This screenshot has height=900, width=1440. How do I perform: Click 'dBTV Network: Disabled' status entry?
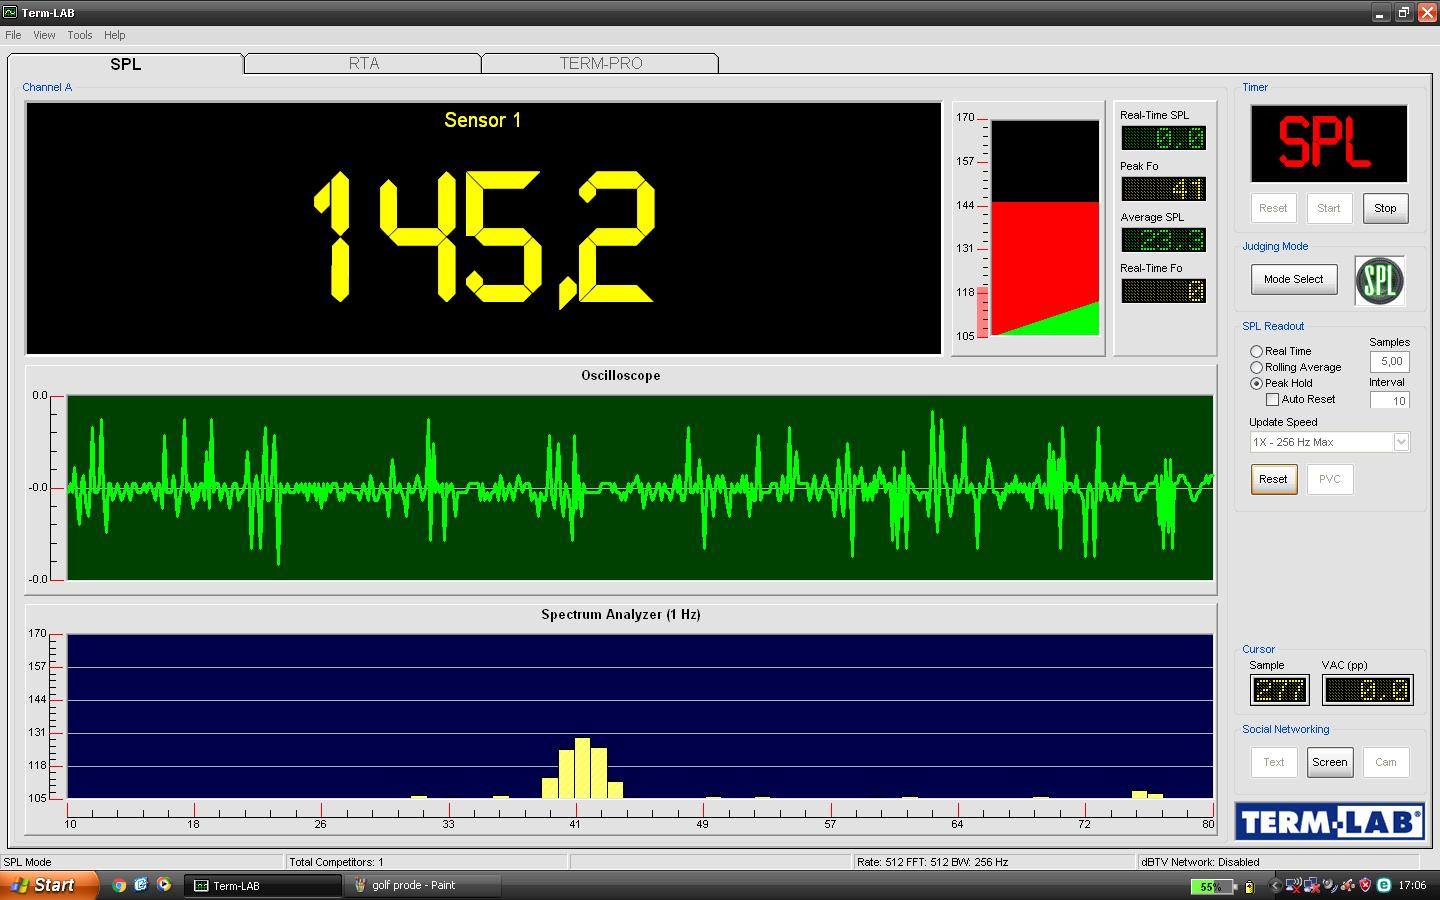click(1200, 862)
